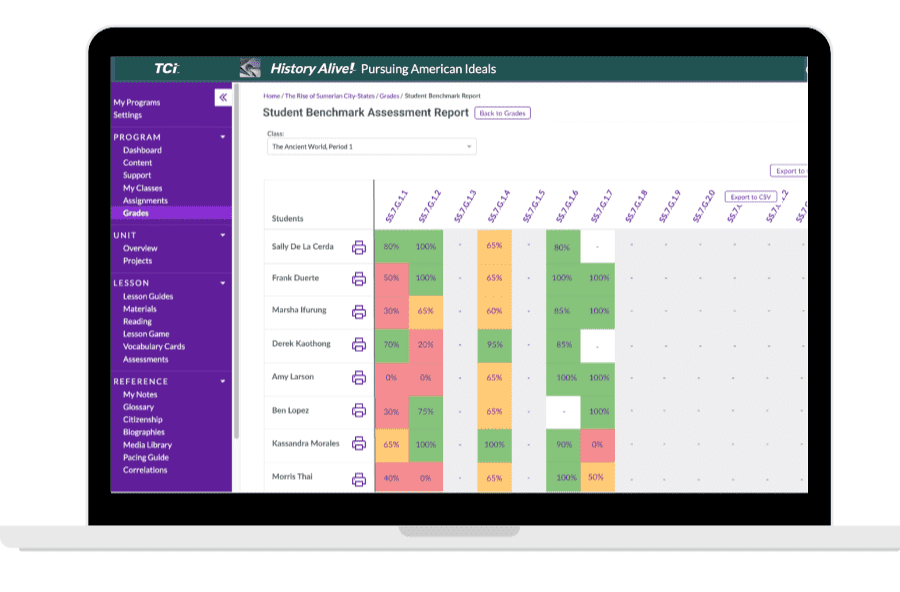The width and height of the screenshot is (900, 592).
Task: Open Reading in sidebar
Action: click(x=137, y=322)
